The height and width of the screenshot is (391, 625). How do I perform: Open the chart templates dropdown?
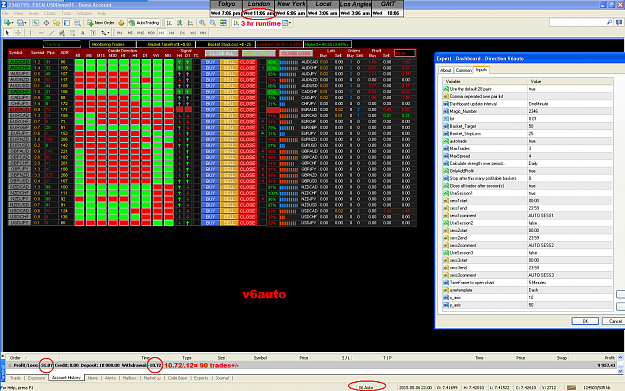[287, 23]
